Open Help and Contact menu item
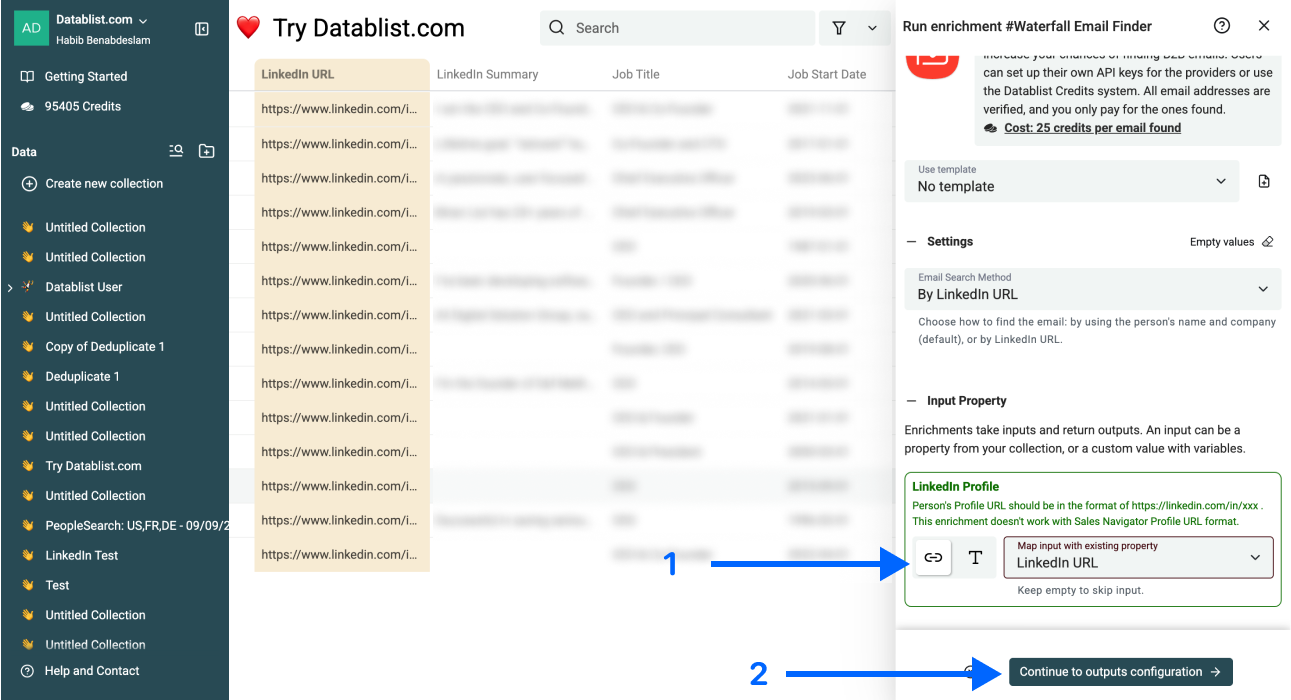Screen dimensions: 1291x700 [91, 671]
